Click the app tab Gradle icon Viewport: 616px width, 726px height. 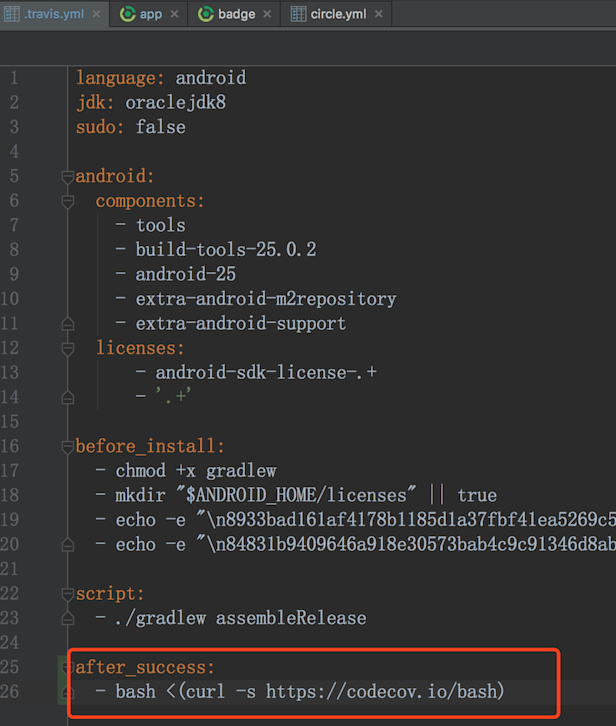[128, 14]
